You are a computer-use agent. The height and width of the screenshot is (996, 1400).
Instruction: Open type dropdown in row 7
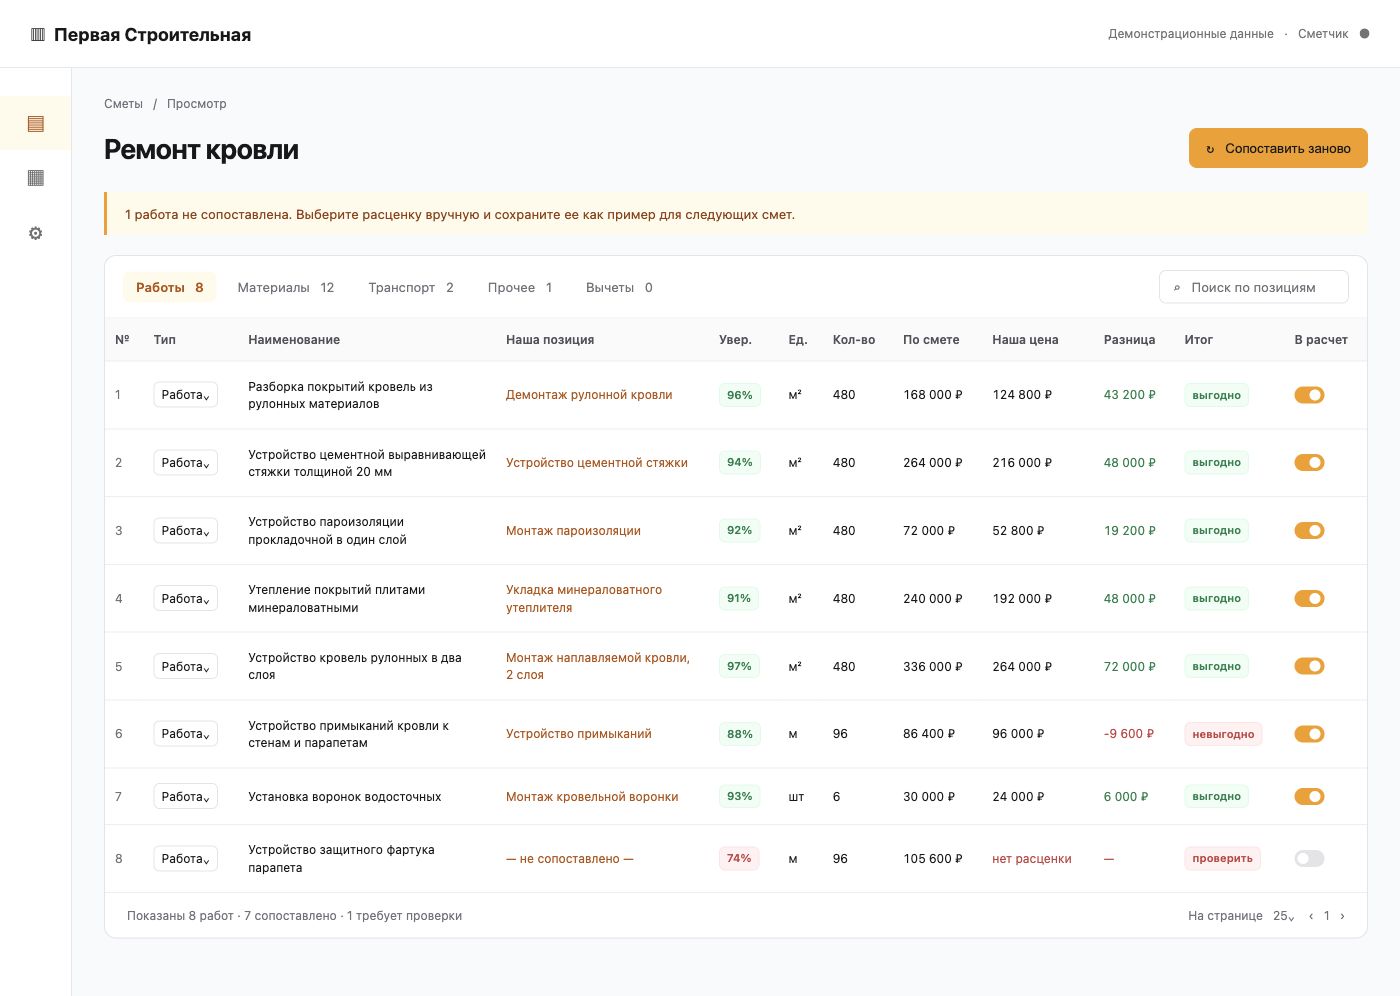coord(185,797)
